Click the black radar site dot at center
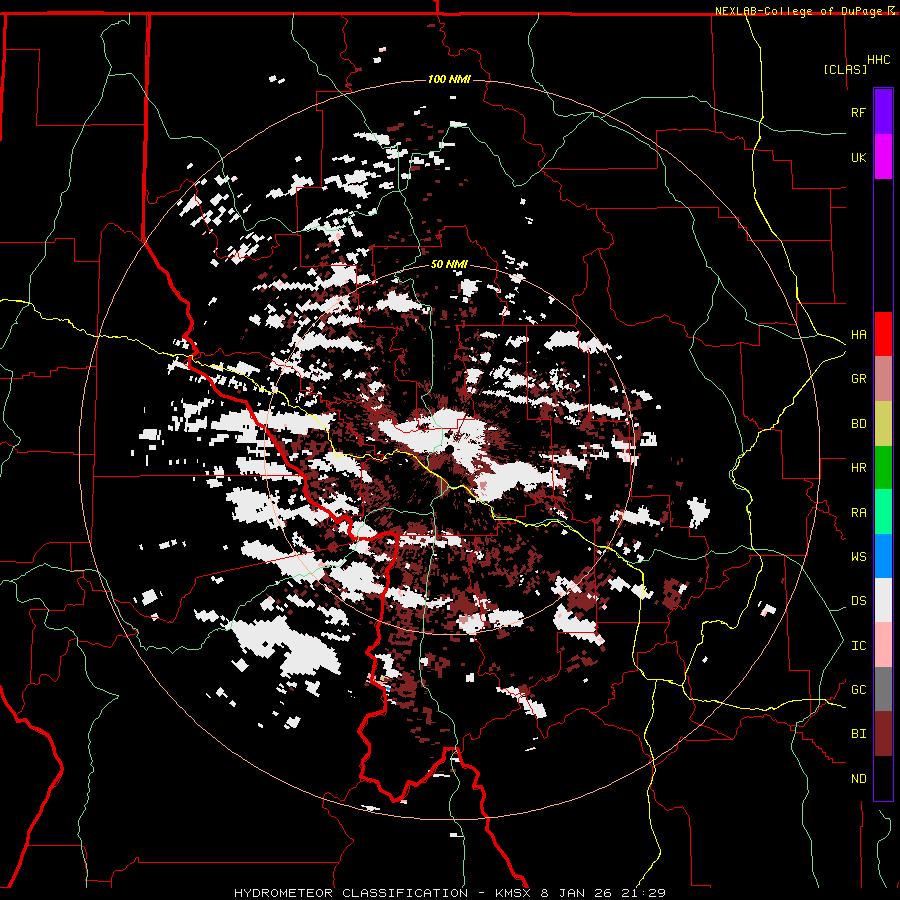This screenshot has width=900, height=900. [x=450, y=449]
